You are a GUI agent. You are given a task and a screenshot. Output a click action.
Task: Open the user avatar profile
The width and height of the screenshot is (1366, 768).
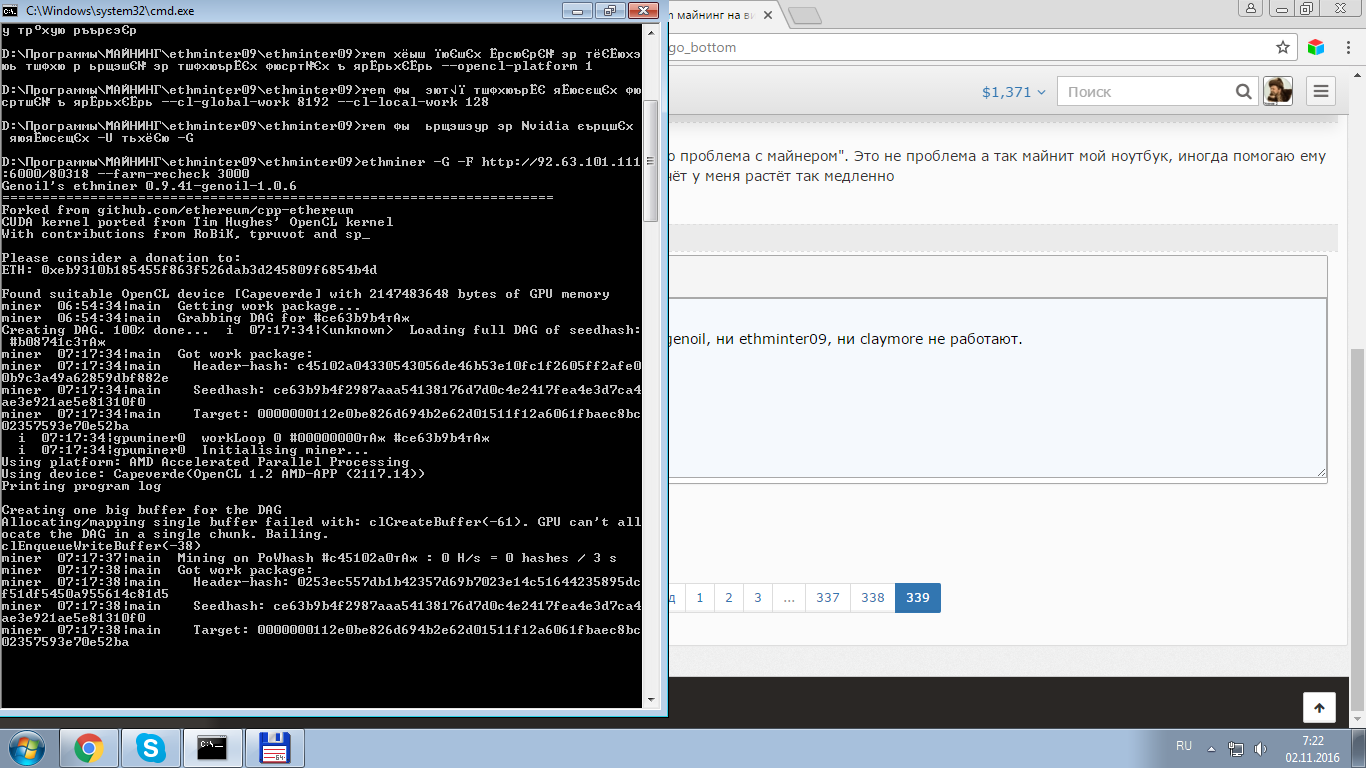click(x=1277, y=91)
